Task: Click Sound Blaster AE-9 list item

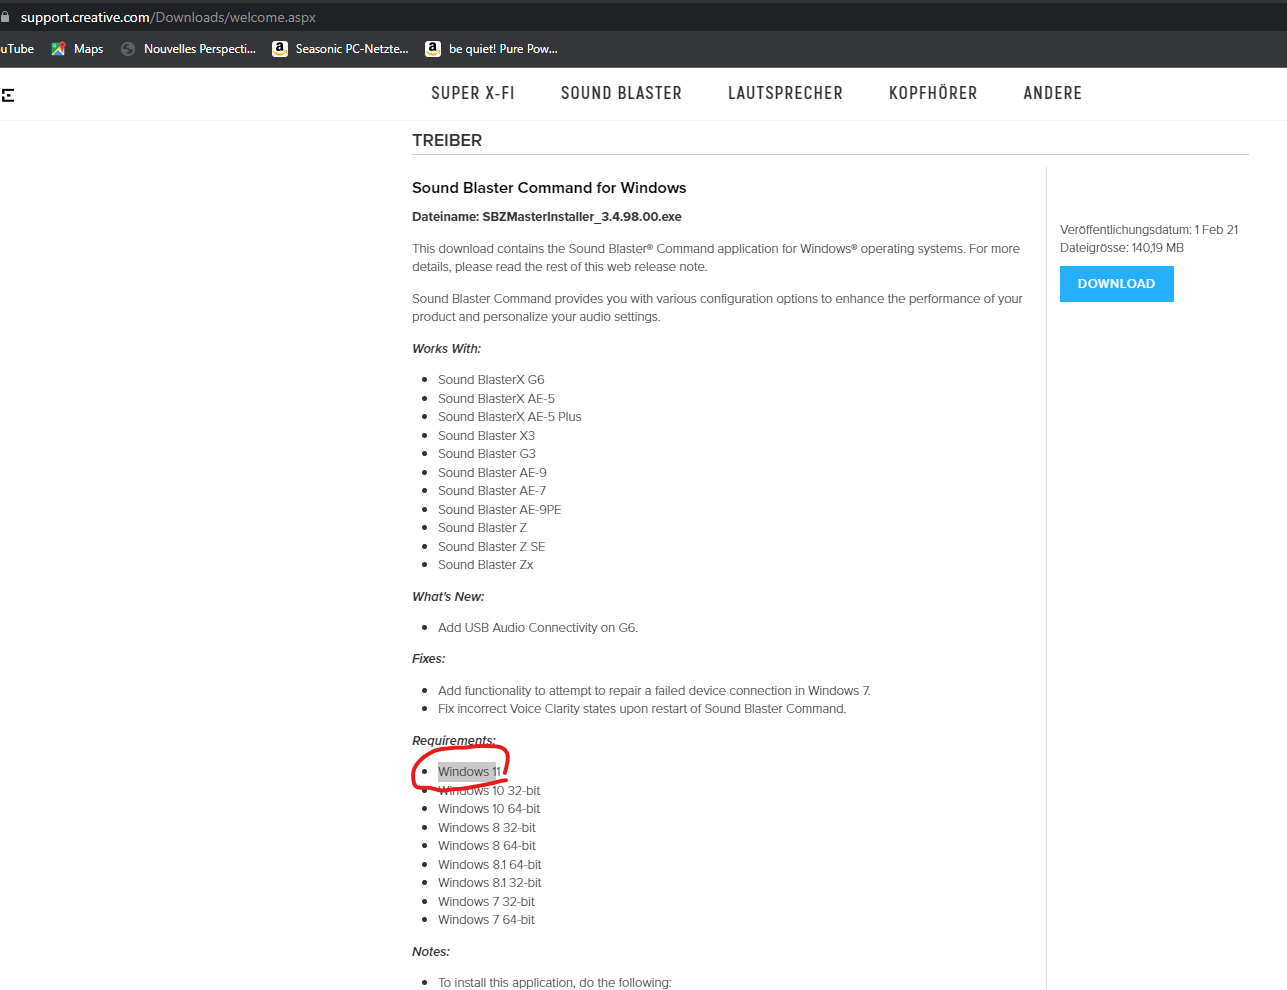Action: point(492,473)
